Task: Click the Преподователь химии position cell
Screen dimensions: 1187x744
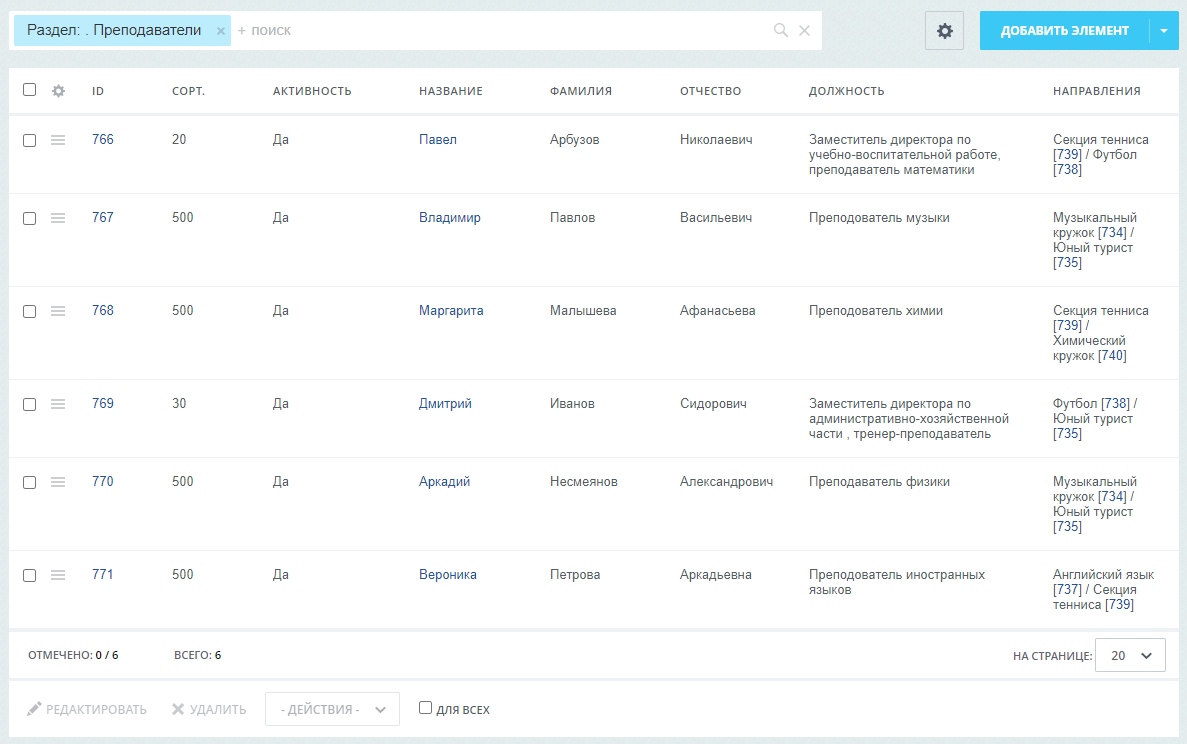Action: [876, 310]
